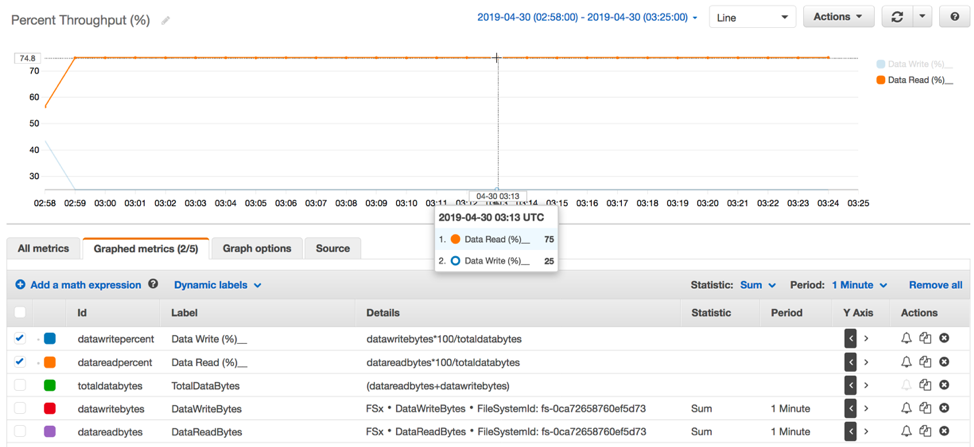The image size is (974, 447).
Task: Create alarm for datawritebytes row
Action: 907,409
